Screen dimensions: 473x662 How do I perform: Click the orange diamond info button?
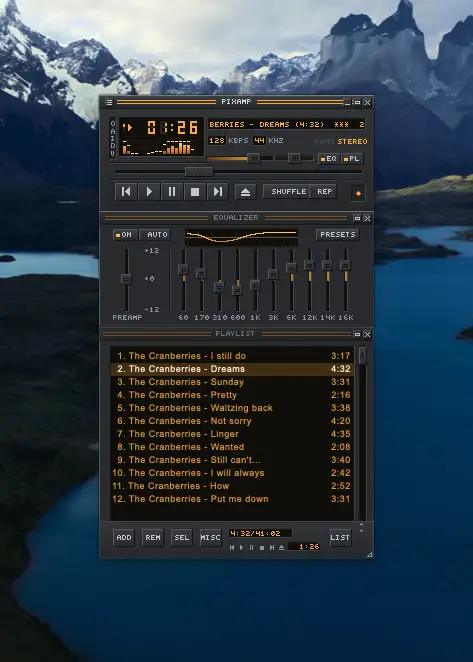point(358,193)
